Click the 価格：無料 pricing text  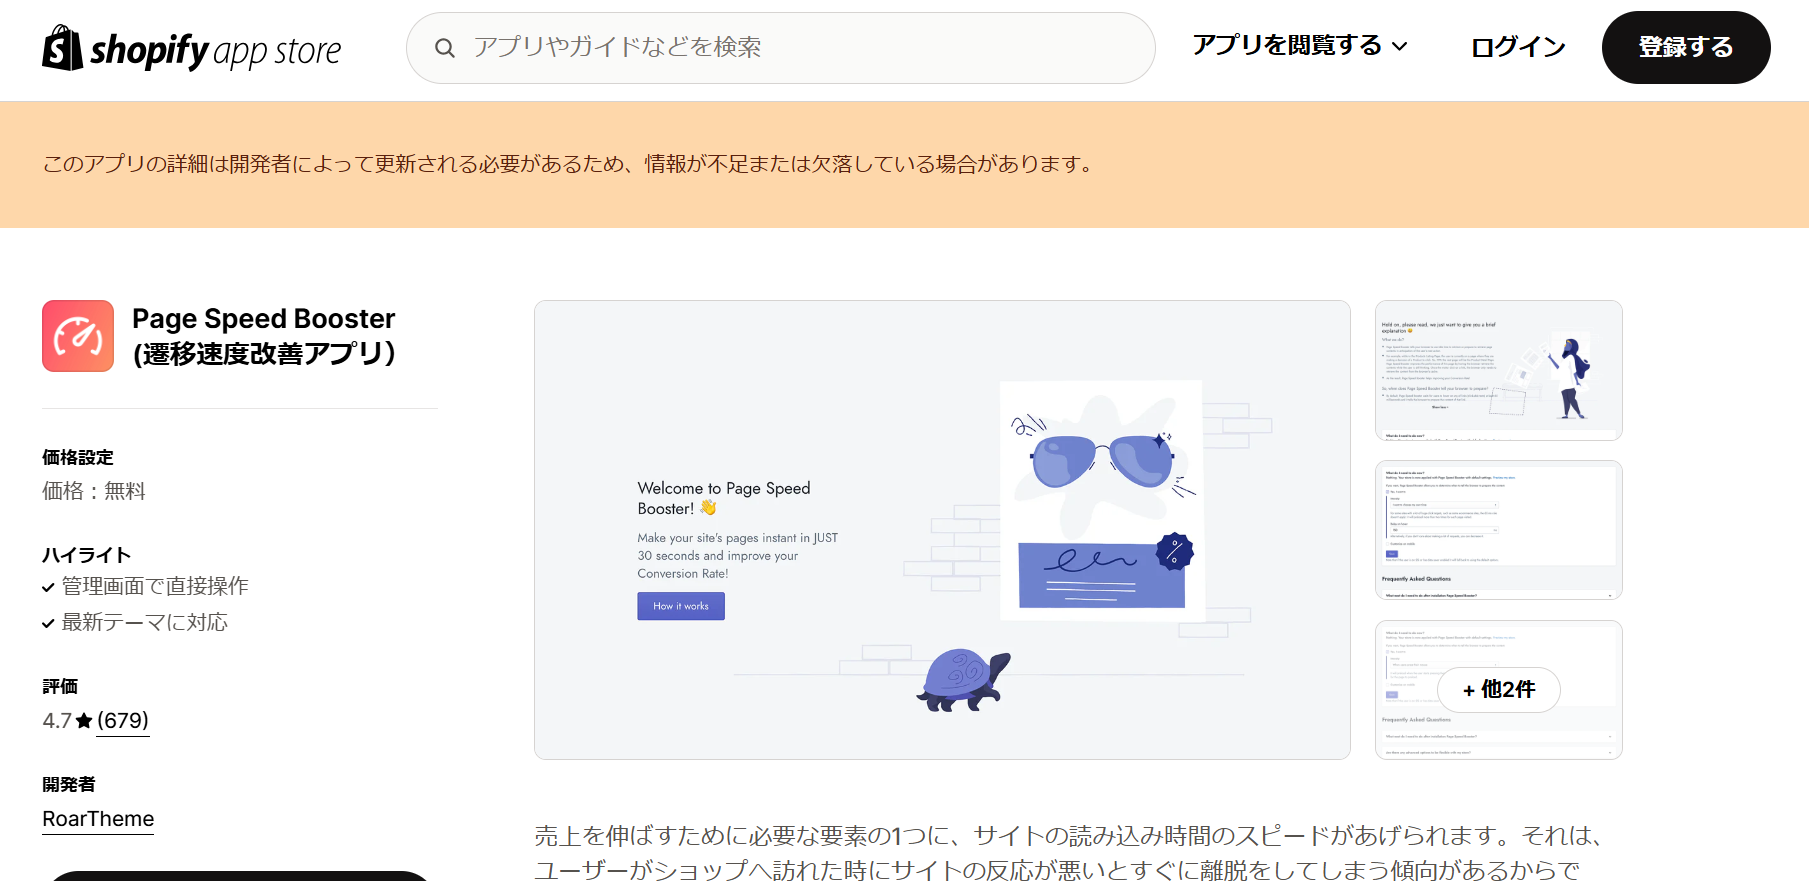coord(94,491)
